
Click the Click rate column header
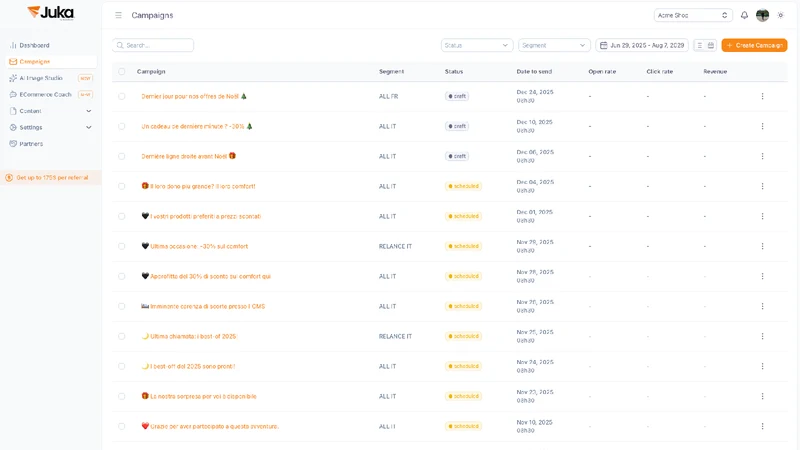(x=659, y=71)
